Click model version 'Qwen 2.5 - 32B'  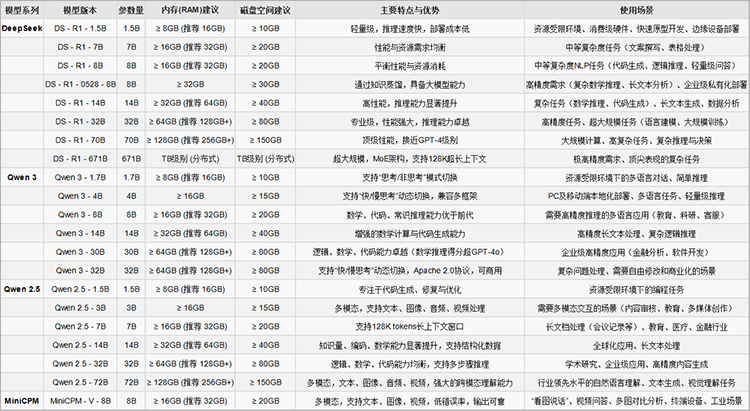pyautogui.click(x=80, y=364)
